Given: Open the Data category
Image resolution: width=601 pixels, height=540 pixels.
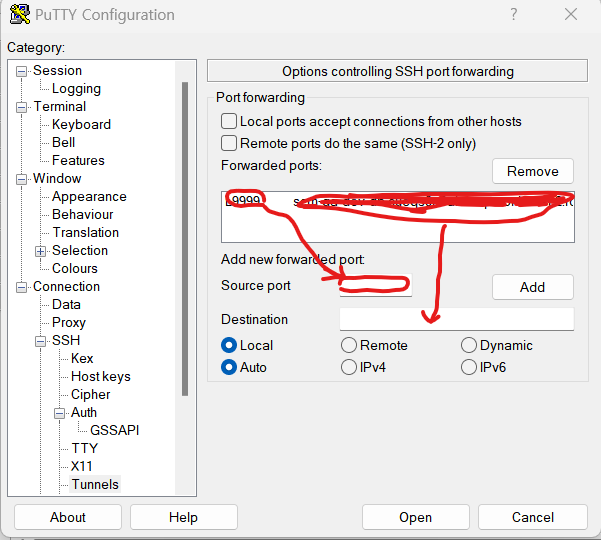Looking at the screenshot, I should click(x=66, y=304).
